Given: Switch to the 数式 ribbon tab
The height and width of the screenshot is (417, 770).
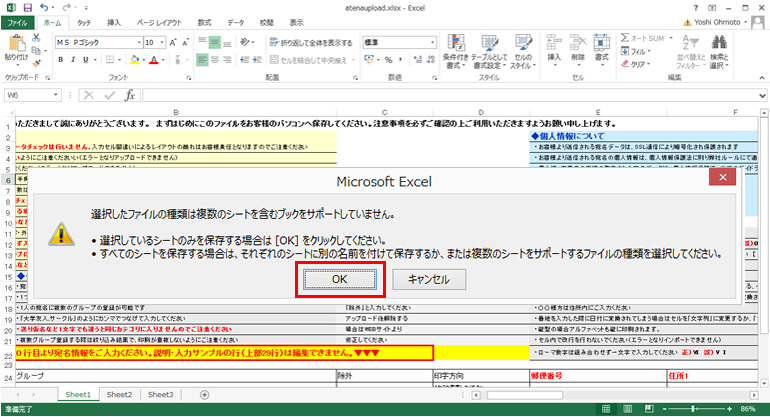Looking at the screenshot, I should (x=204, y=21).
